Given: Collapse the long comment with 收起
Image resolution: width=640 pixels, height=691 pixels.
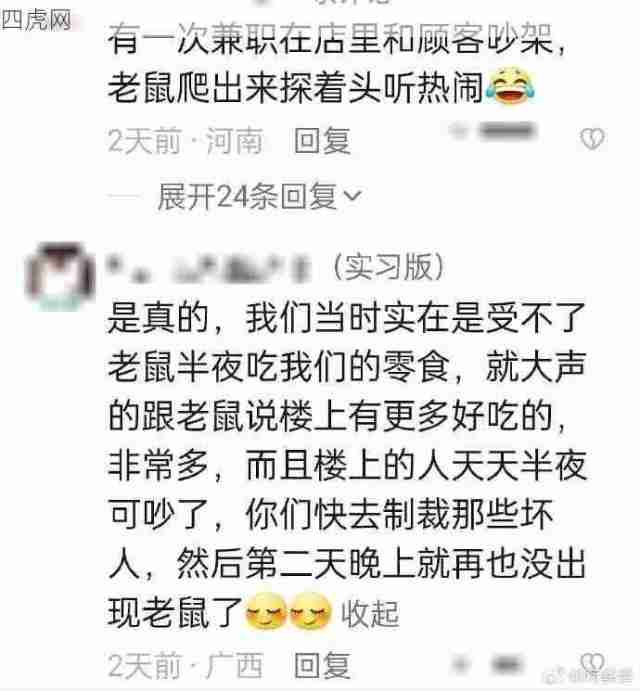Looking at the screenshot, I should tap(370, 613).
